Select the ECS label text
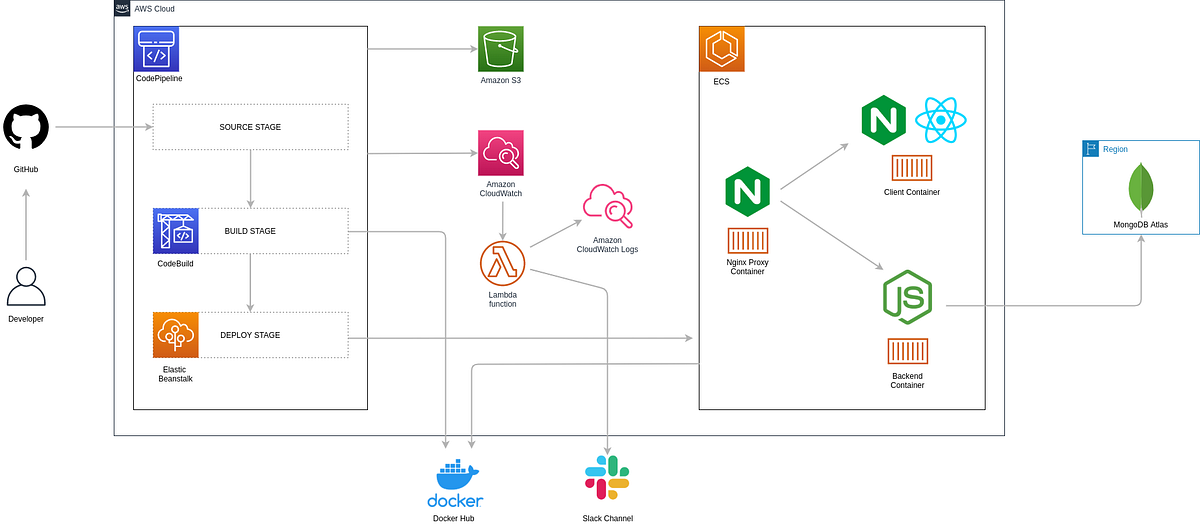1200x525 pixels. [721, 82]
